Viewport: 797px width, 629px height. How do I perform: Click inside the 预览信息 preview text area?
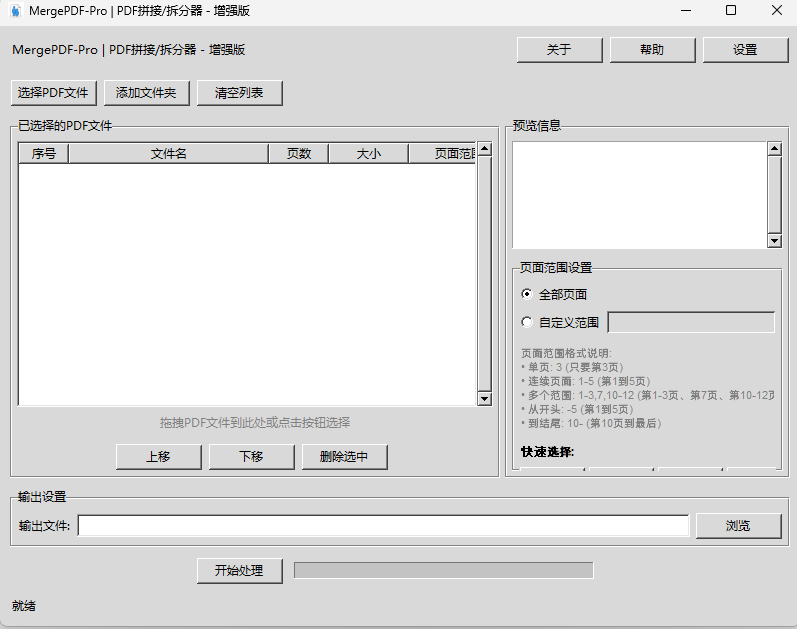(x=639, y=195)
